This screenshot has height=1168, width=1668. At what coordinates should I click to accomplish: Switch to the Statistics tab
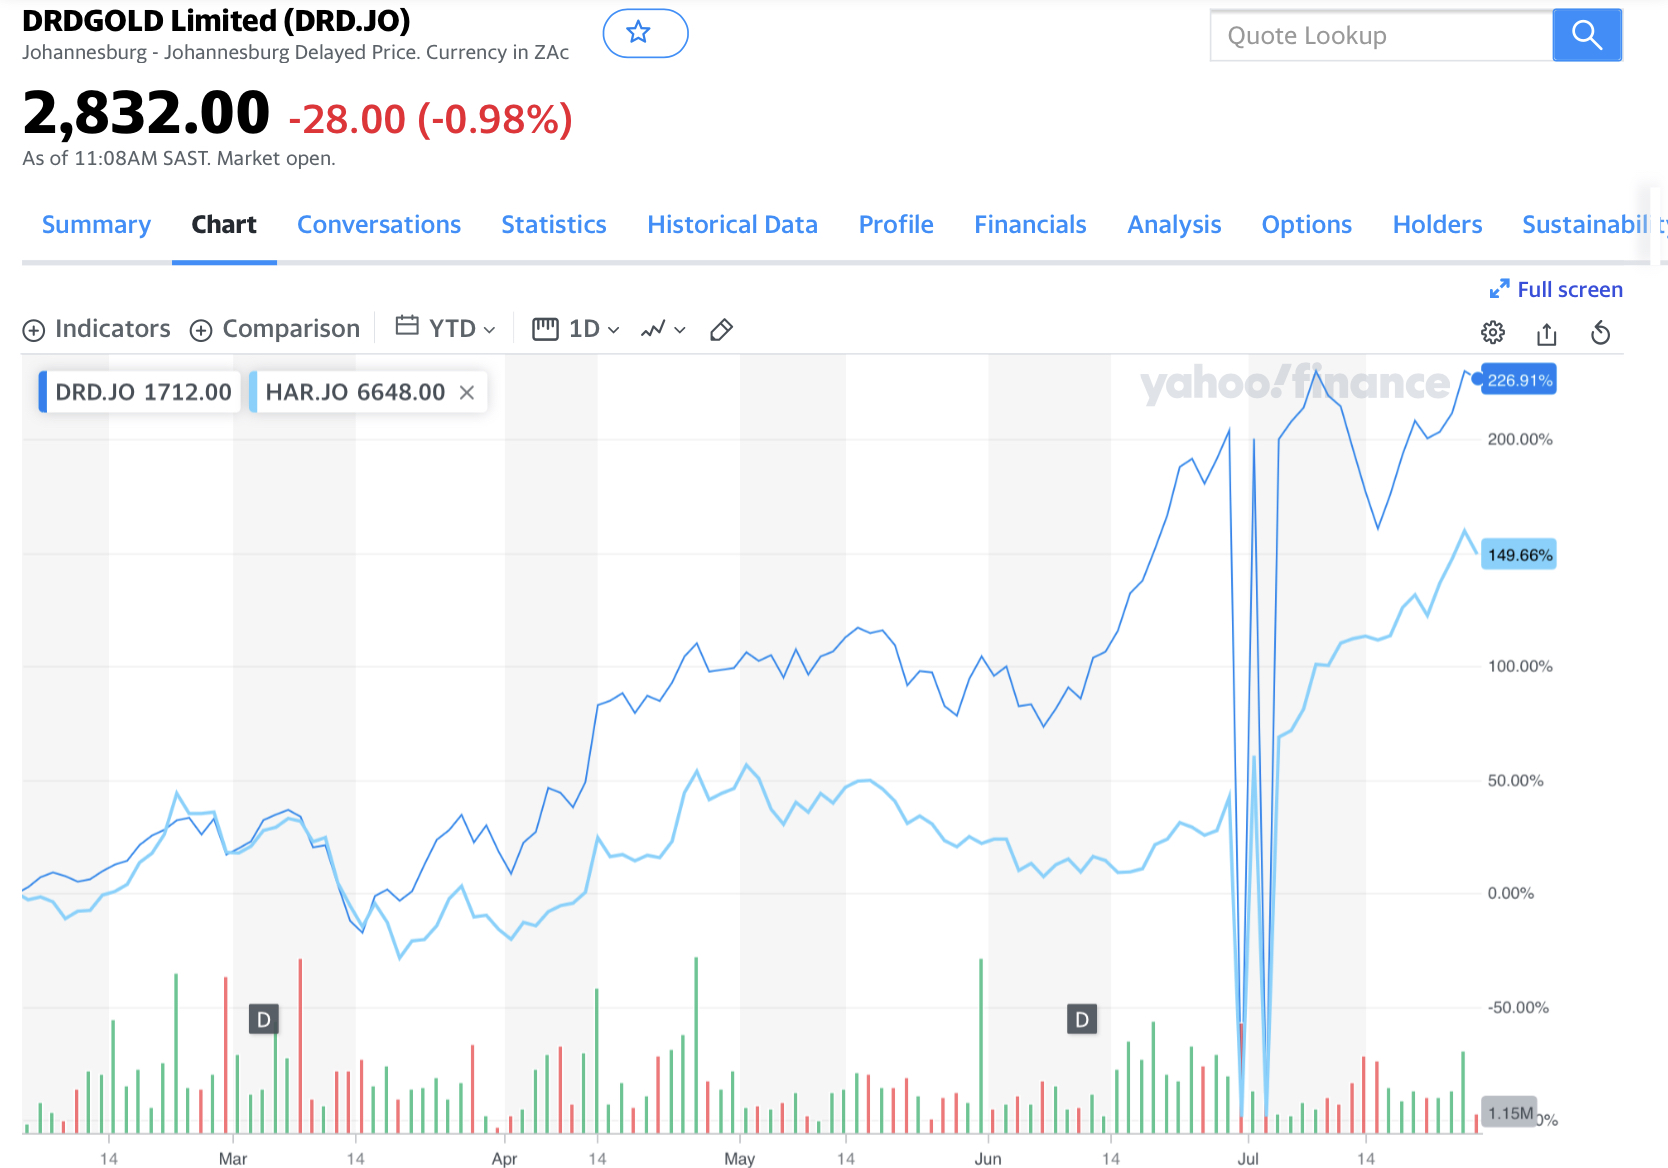pos(553,225)
